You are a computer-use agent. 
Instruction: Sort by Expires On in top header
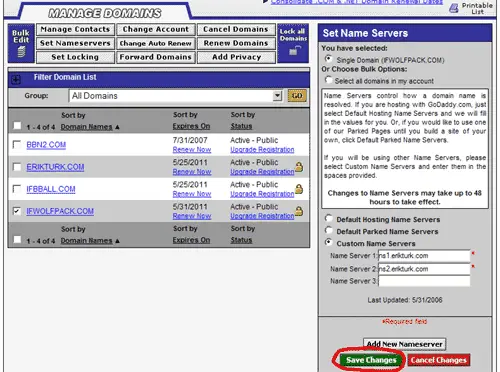point(191,126)
